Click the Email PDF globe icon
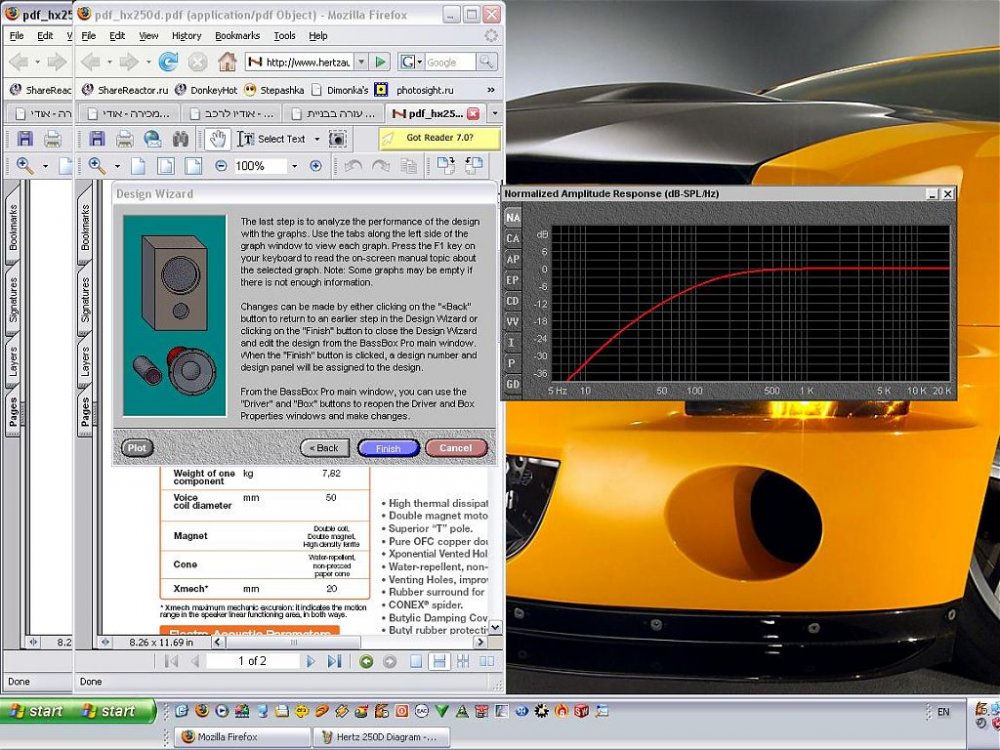Image resolution: width=1000 pixels, height=750 pixels. (152, 138)
